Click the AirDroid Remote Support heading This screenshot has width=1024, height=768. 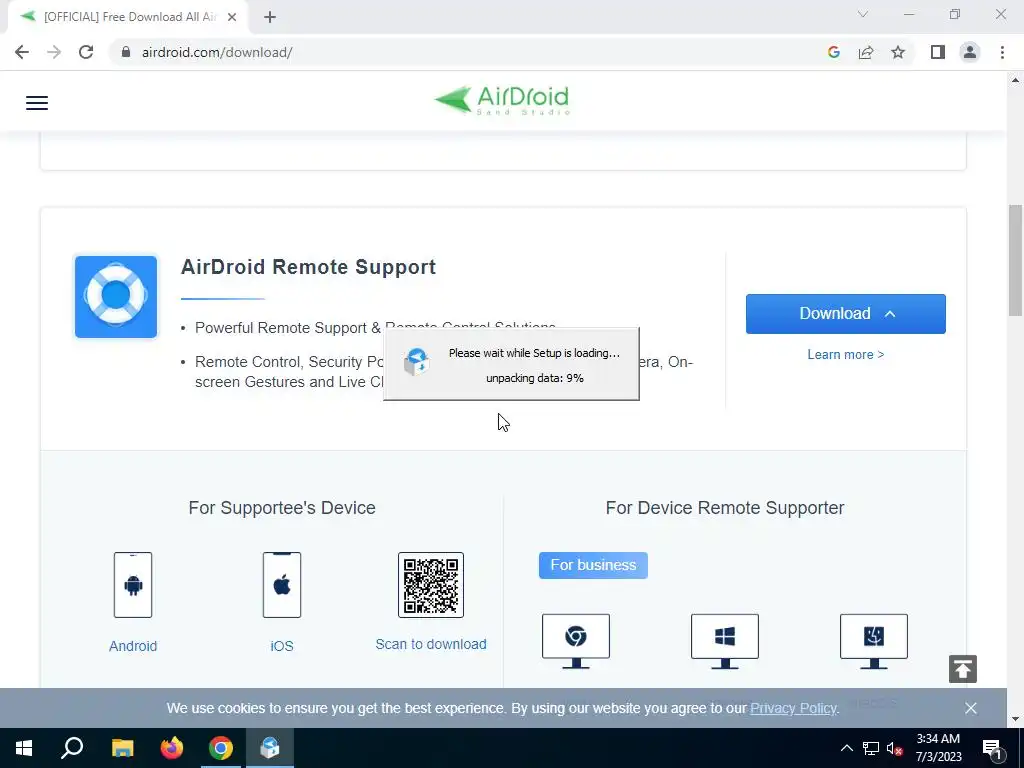click(308, 267)
